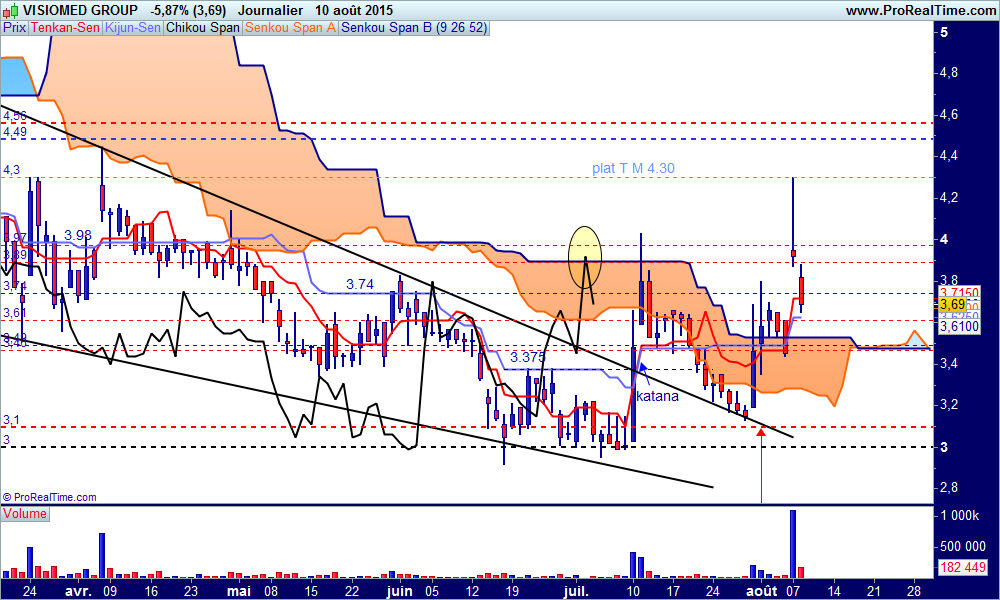The height and width of the screenshot is (600, 1000).
Task: Click the 500 000 volume axis label
Action: click(x=963, y=546)
